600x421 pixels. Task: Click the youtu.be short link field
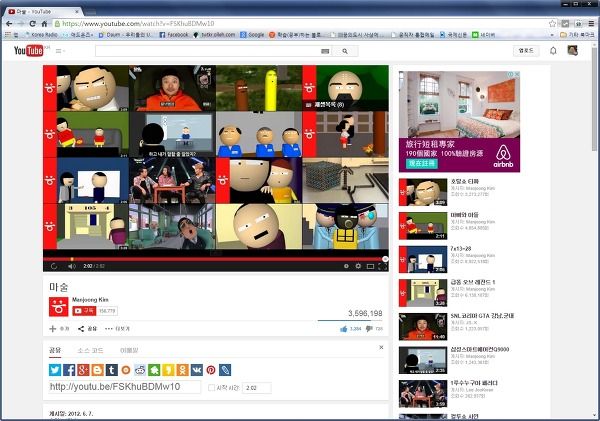click(125, 387)
